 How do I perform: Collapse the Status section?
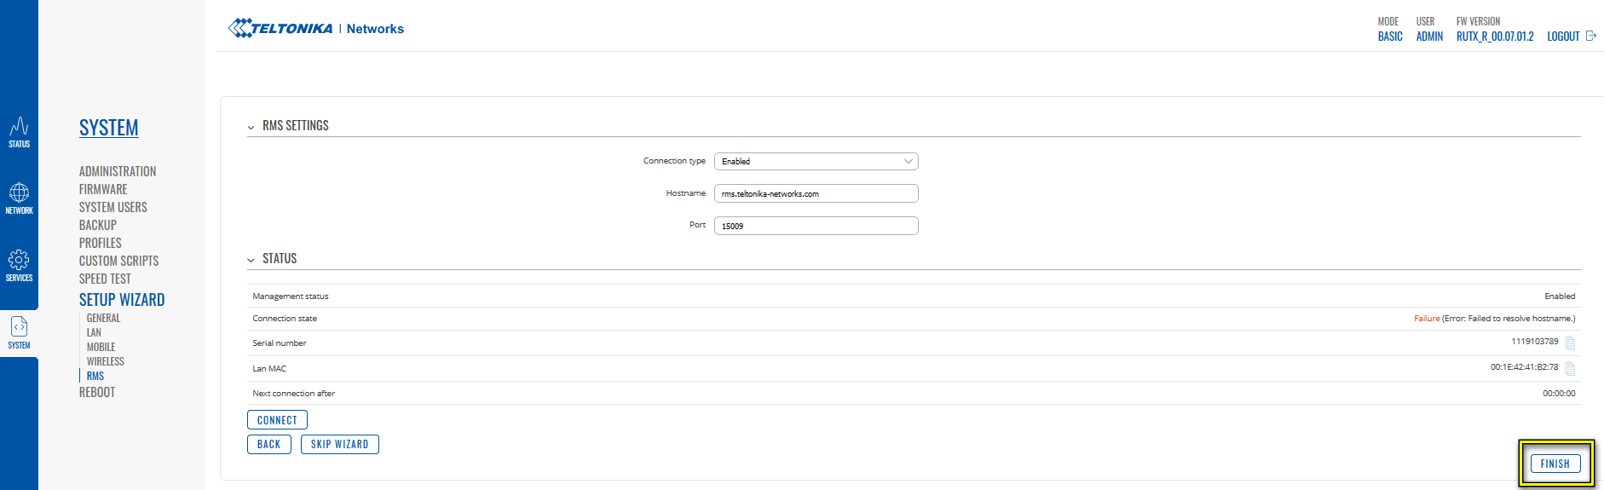click(251, 260)
